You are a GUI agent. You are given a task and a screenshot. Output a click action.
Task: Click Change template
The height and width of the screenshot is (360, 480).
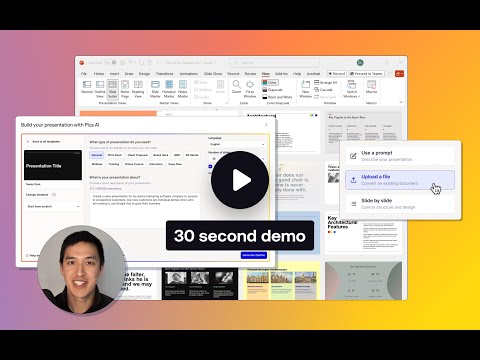(x=37, y=195)
